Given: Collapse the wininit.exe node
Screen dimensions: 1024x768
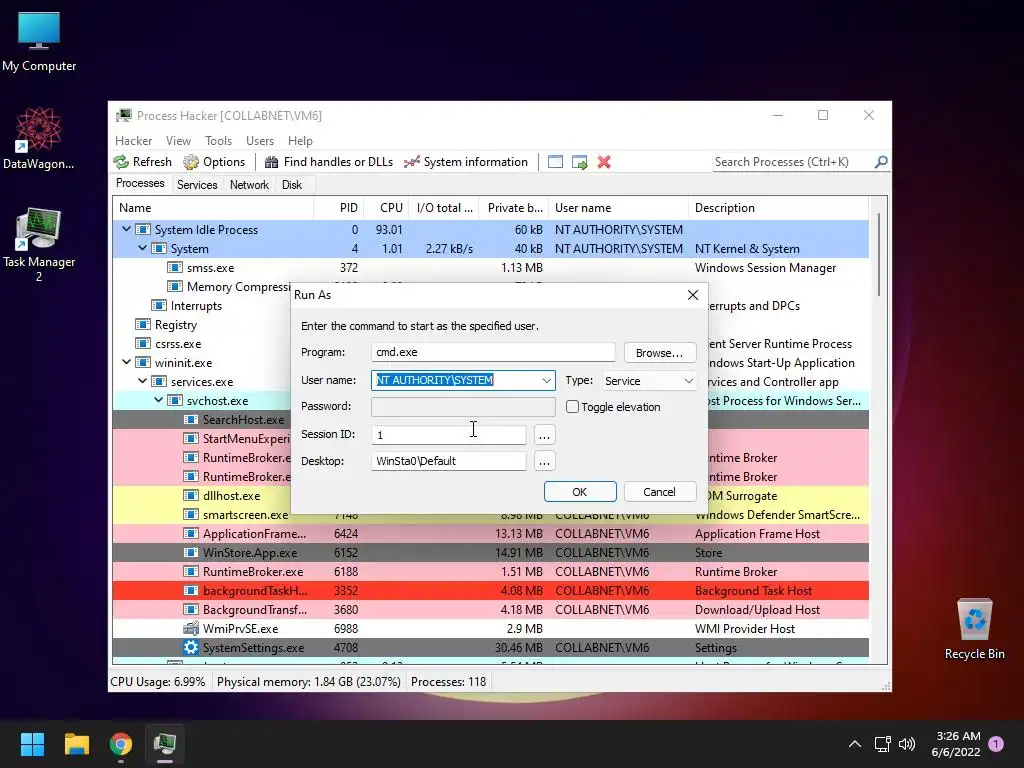Looking at the screenshot, I should [x=127, y=362].
